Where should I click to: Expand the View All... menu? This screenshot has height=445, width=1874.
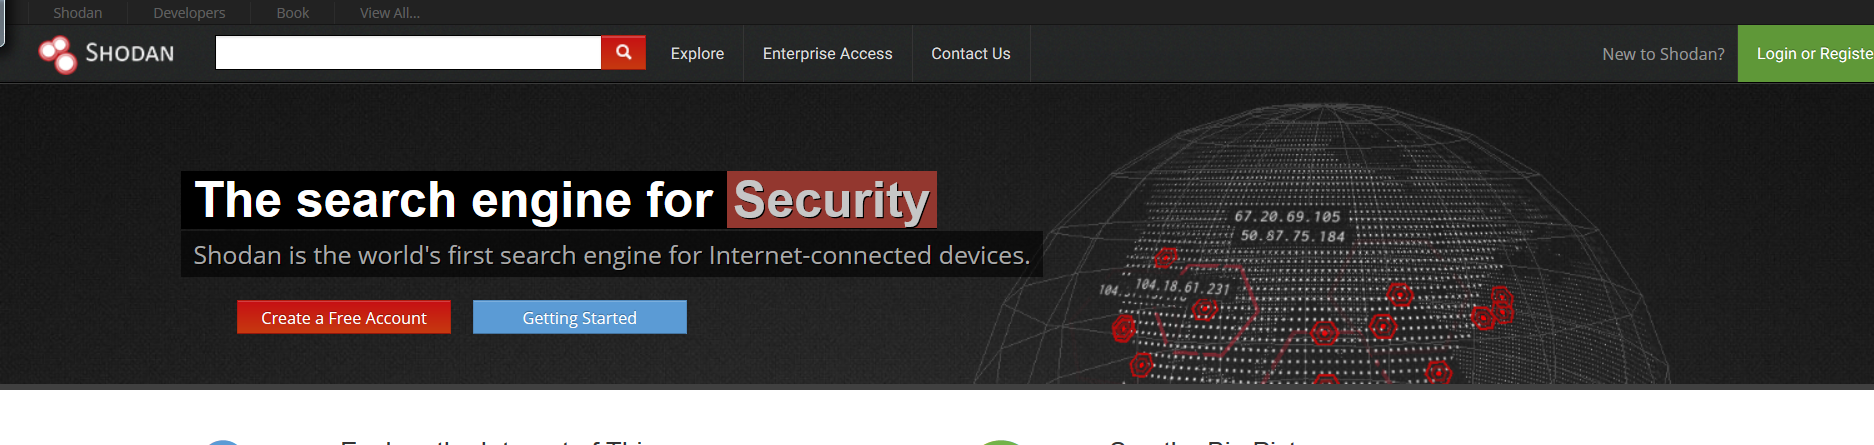coord(389,13)
